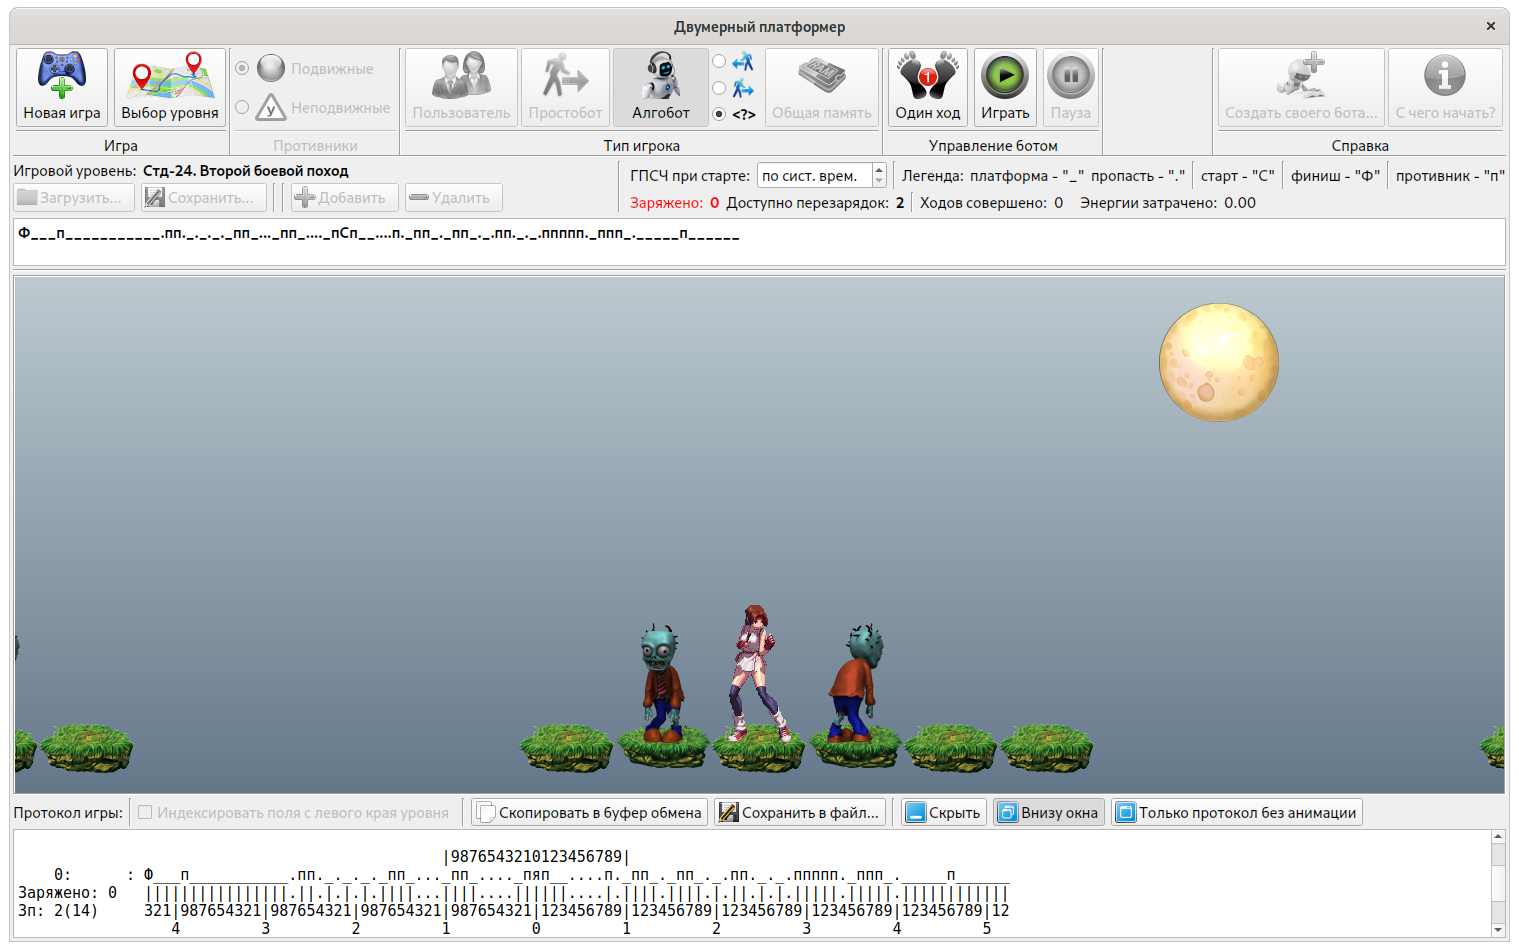This screenshot has width=1519, height=951.
Task: Open Создать своего бота help
Action: click(1301, 87)
